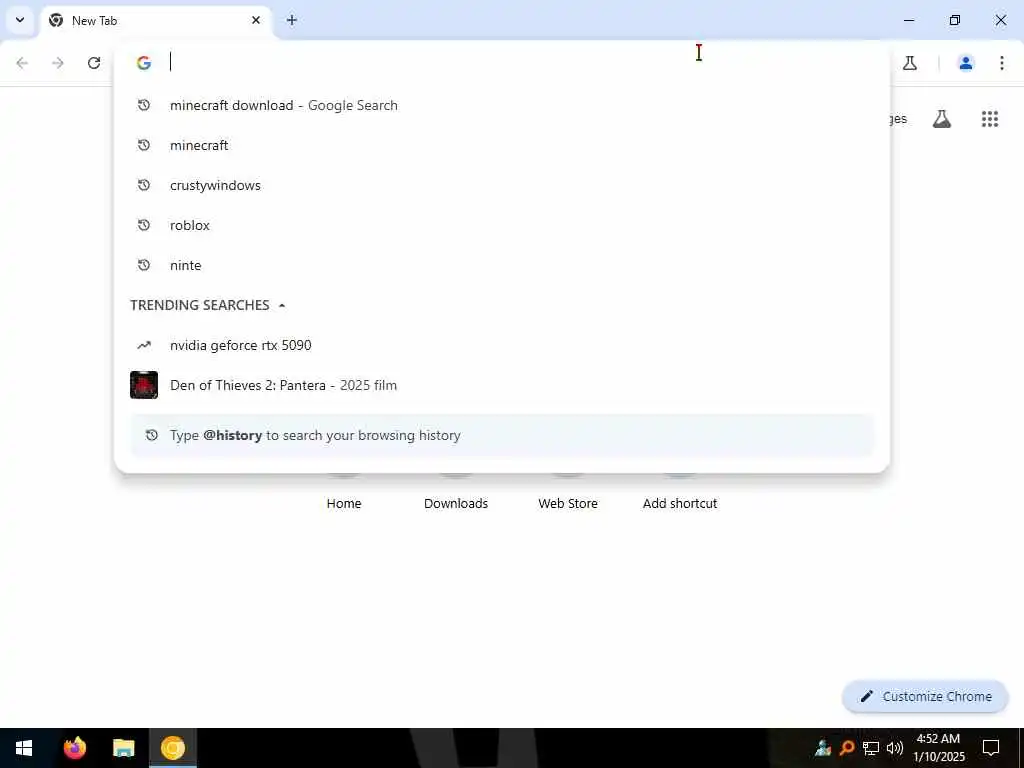Screen dimensions: 1024x768
Task: Select the New Tab tab
Action: tap(157, 21)
